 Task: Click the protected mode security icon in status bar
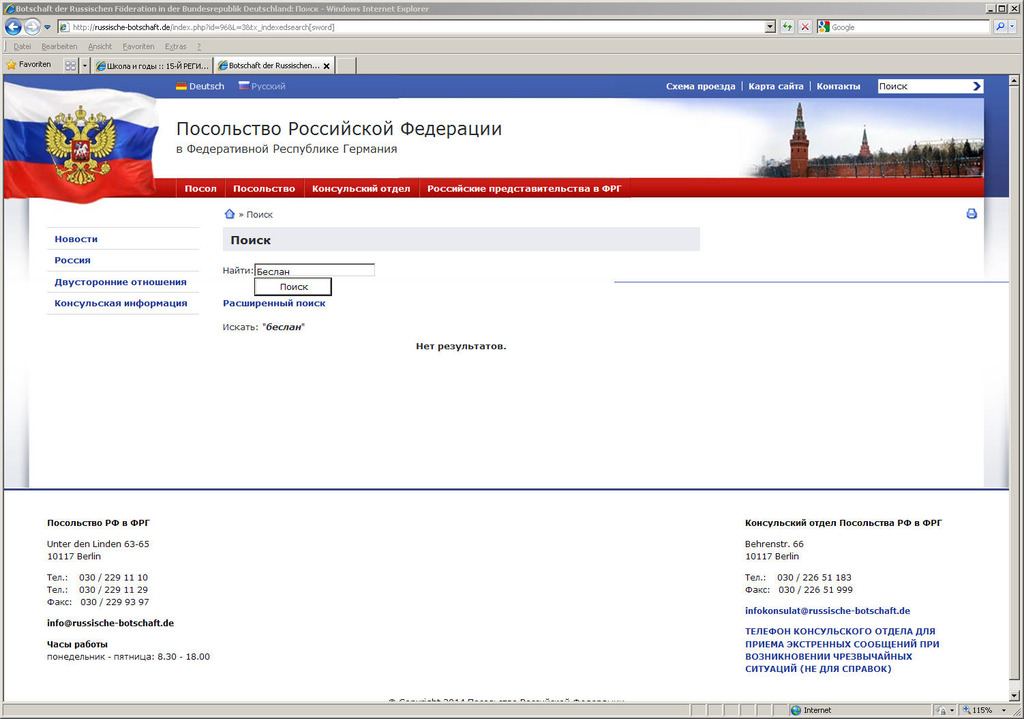942,711
